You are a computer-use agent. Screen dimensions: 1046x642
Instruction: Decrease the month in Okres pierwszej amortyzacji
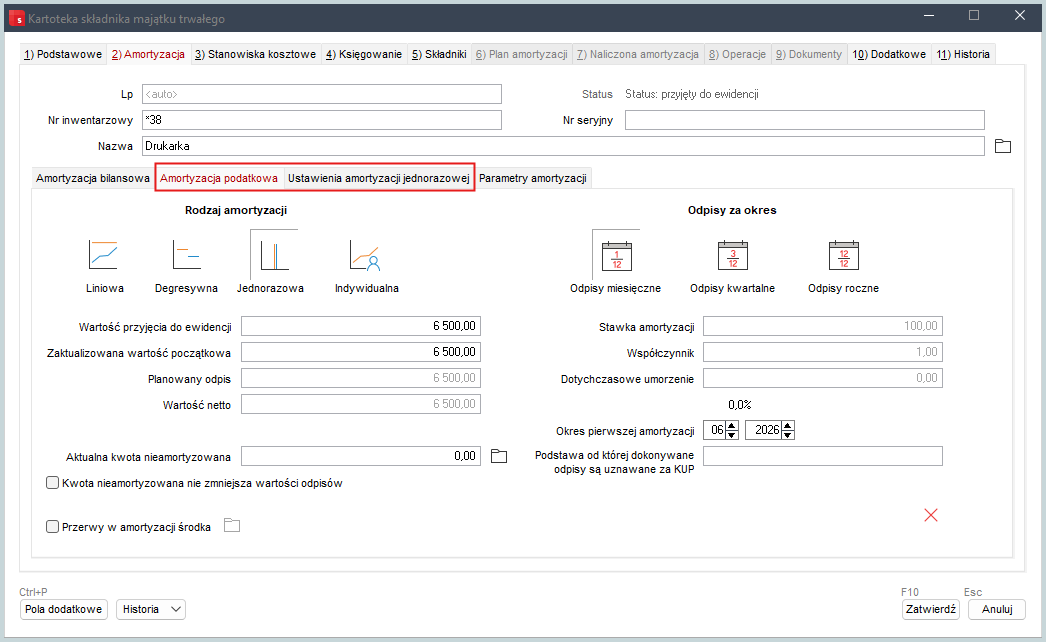[x=732, y=434]
